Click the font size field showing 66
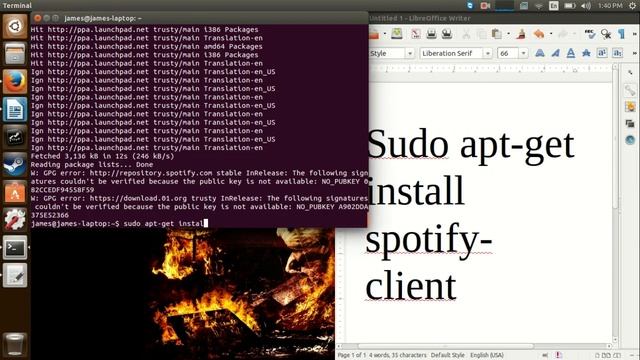Viewport: 640px width, 360px height. 508,53
